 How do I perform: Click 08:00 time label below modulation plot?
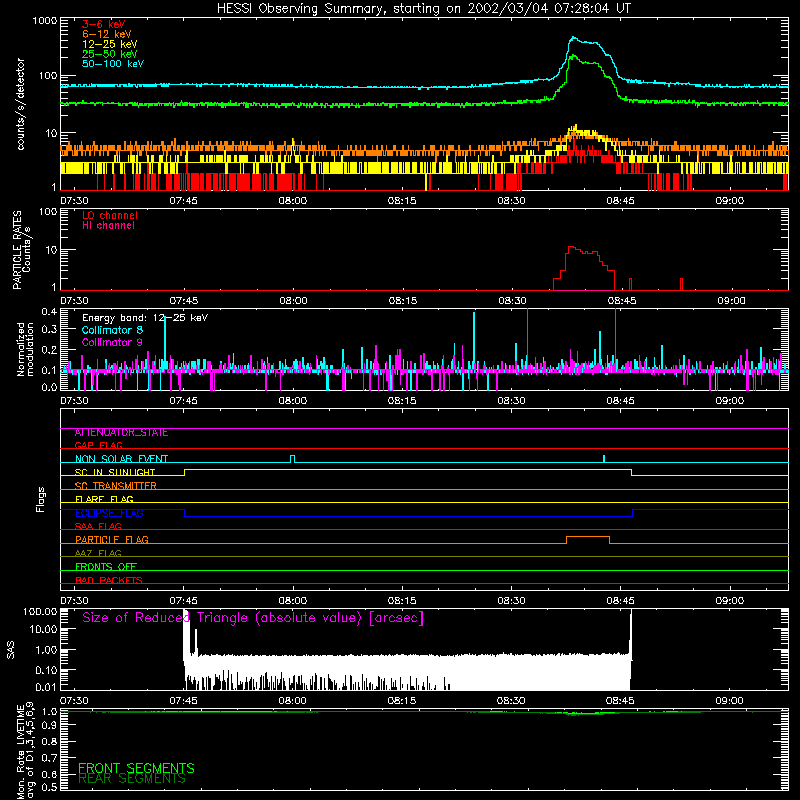pyautogui.click(x=293, y=401)
